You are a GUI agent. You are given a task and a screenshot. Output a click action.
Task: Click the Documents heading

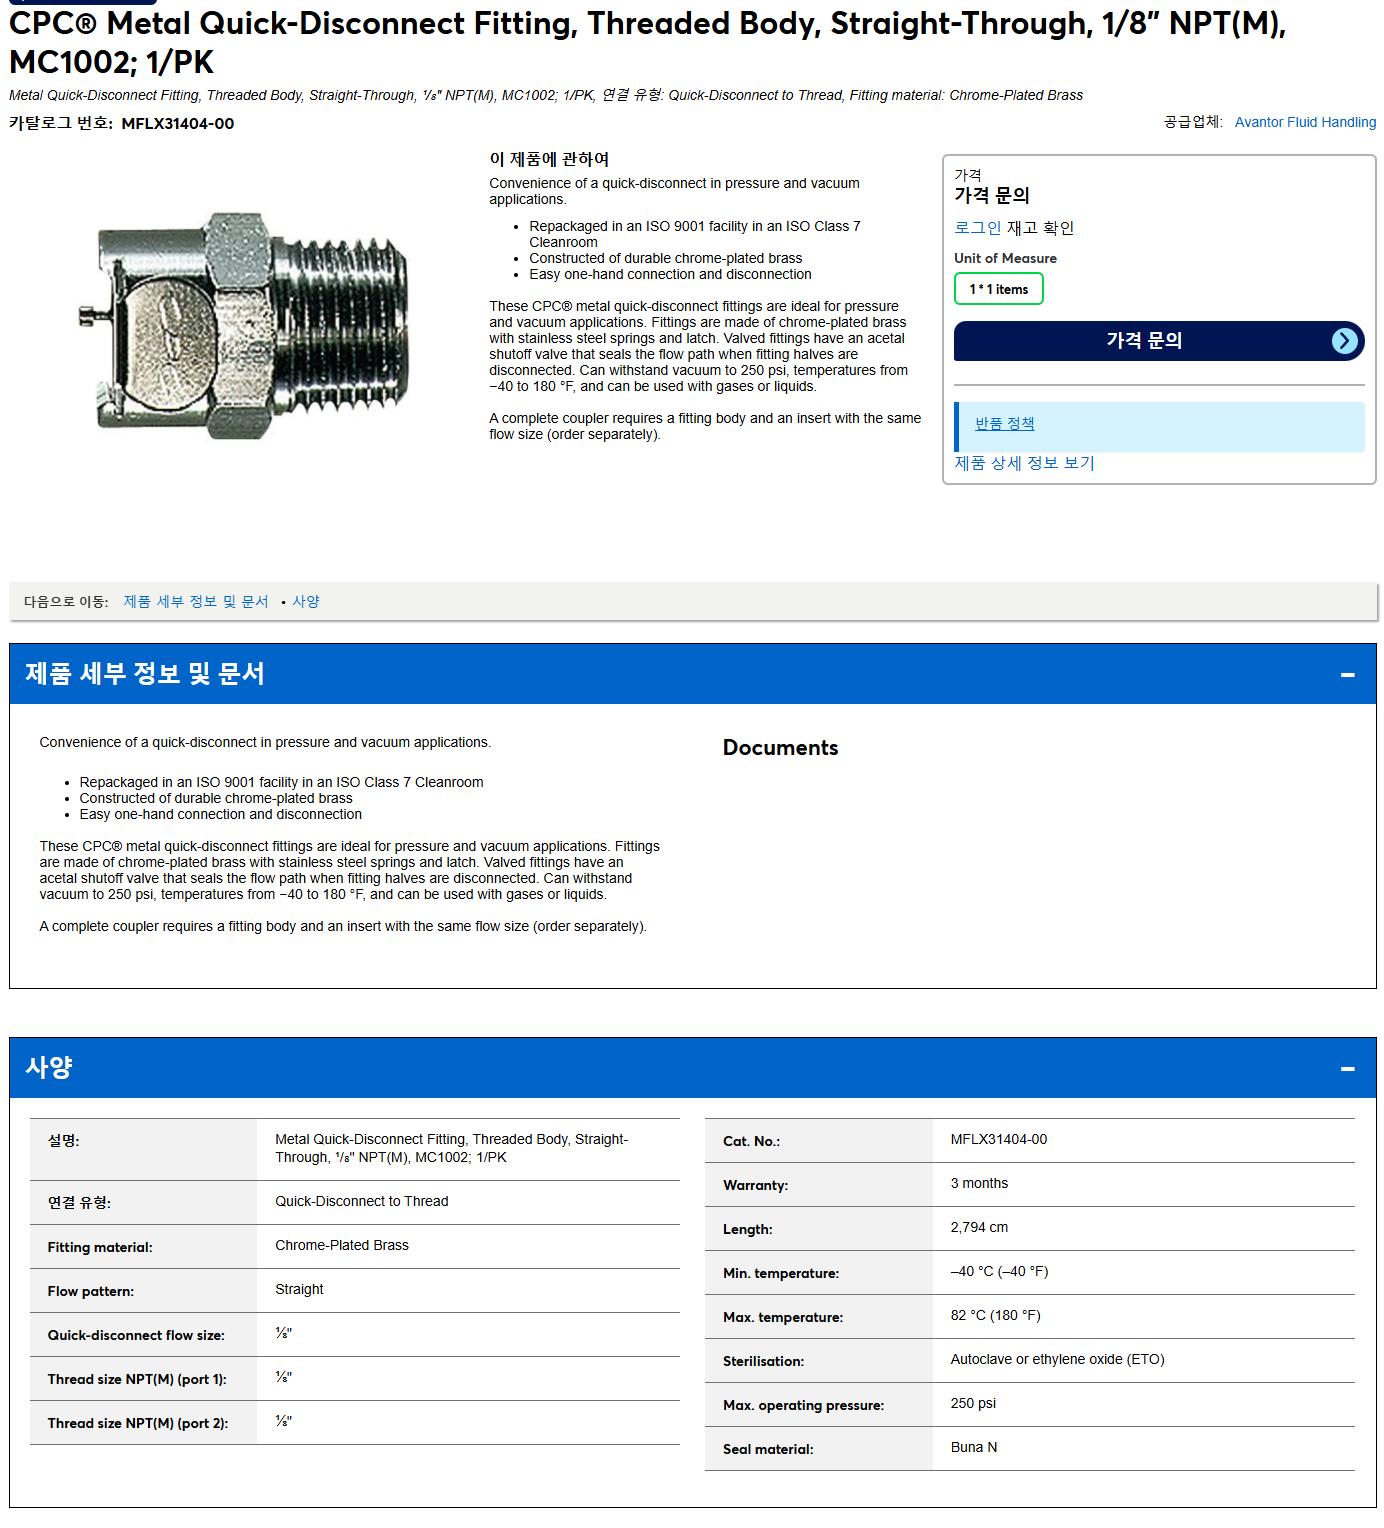[780, 748]
